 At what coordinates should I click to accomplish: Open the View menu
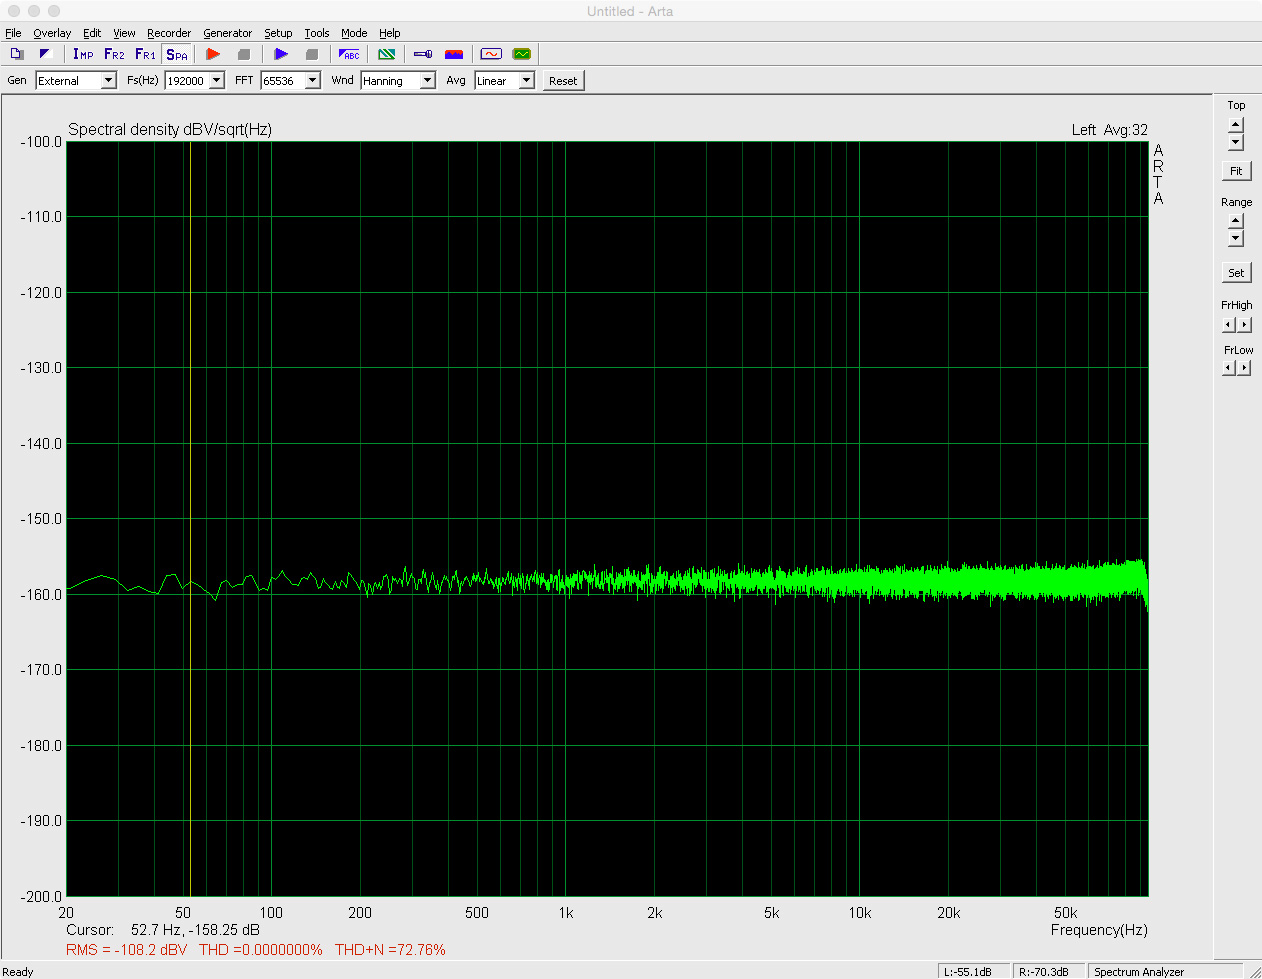point(124,33)
